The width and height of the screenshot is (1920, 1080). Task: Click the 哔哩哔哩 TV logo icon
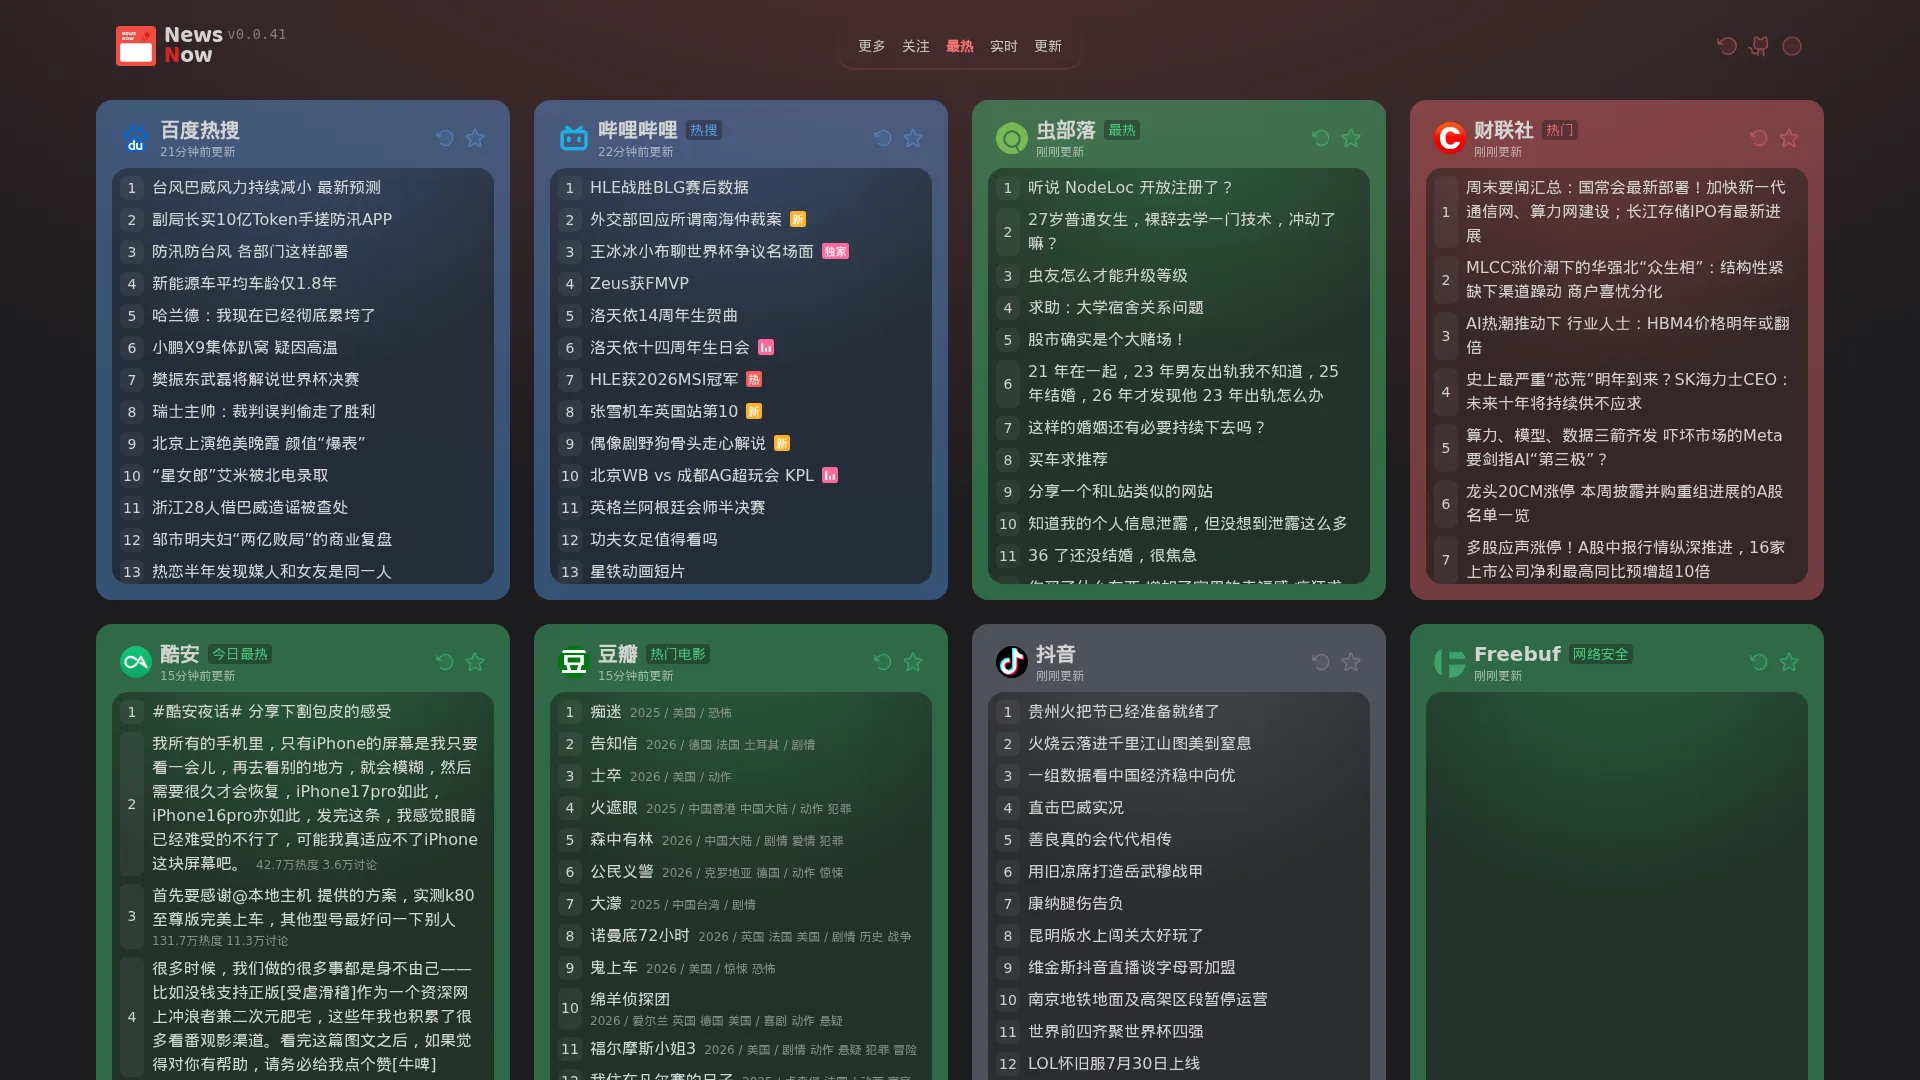coord(574,138)
